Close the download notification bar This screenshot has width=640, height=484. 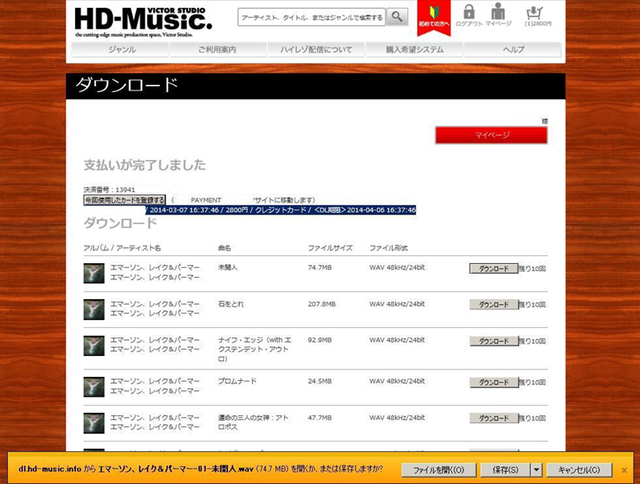click(x=624, y=470)
